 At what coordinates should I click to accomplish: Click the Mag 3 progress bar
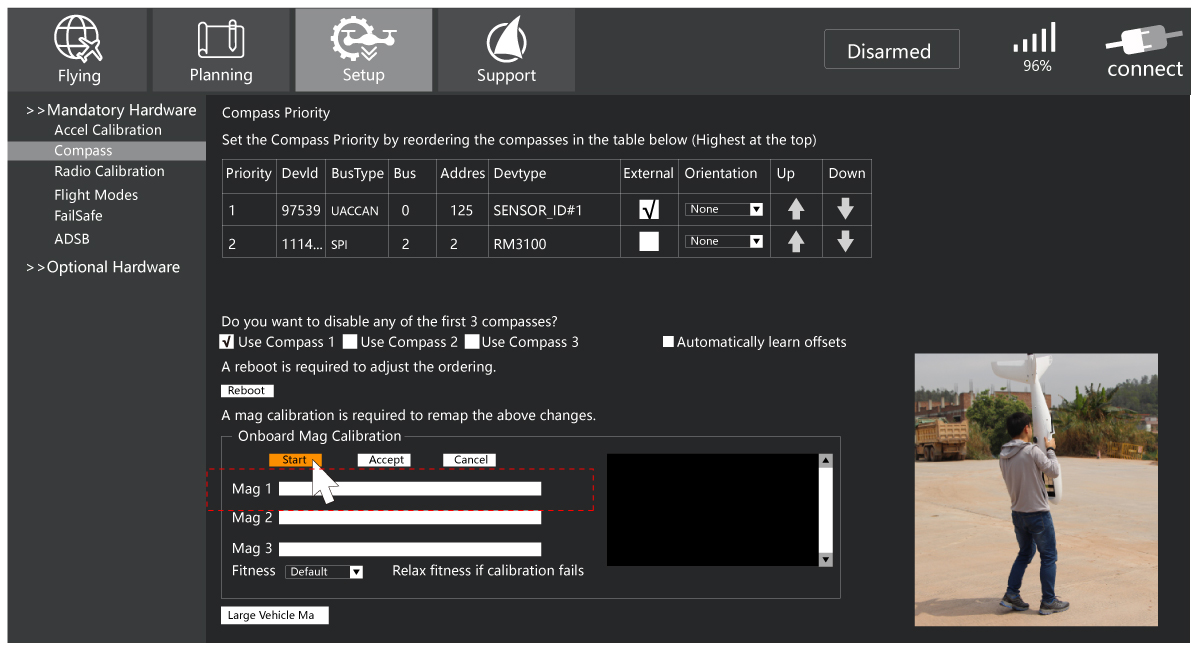click(x=410, y=549)
